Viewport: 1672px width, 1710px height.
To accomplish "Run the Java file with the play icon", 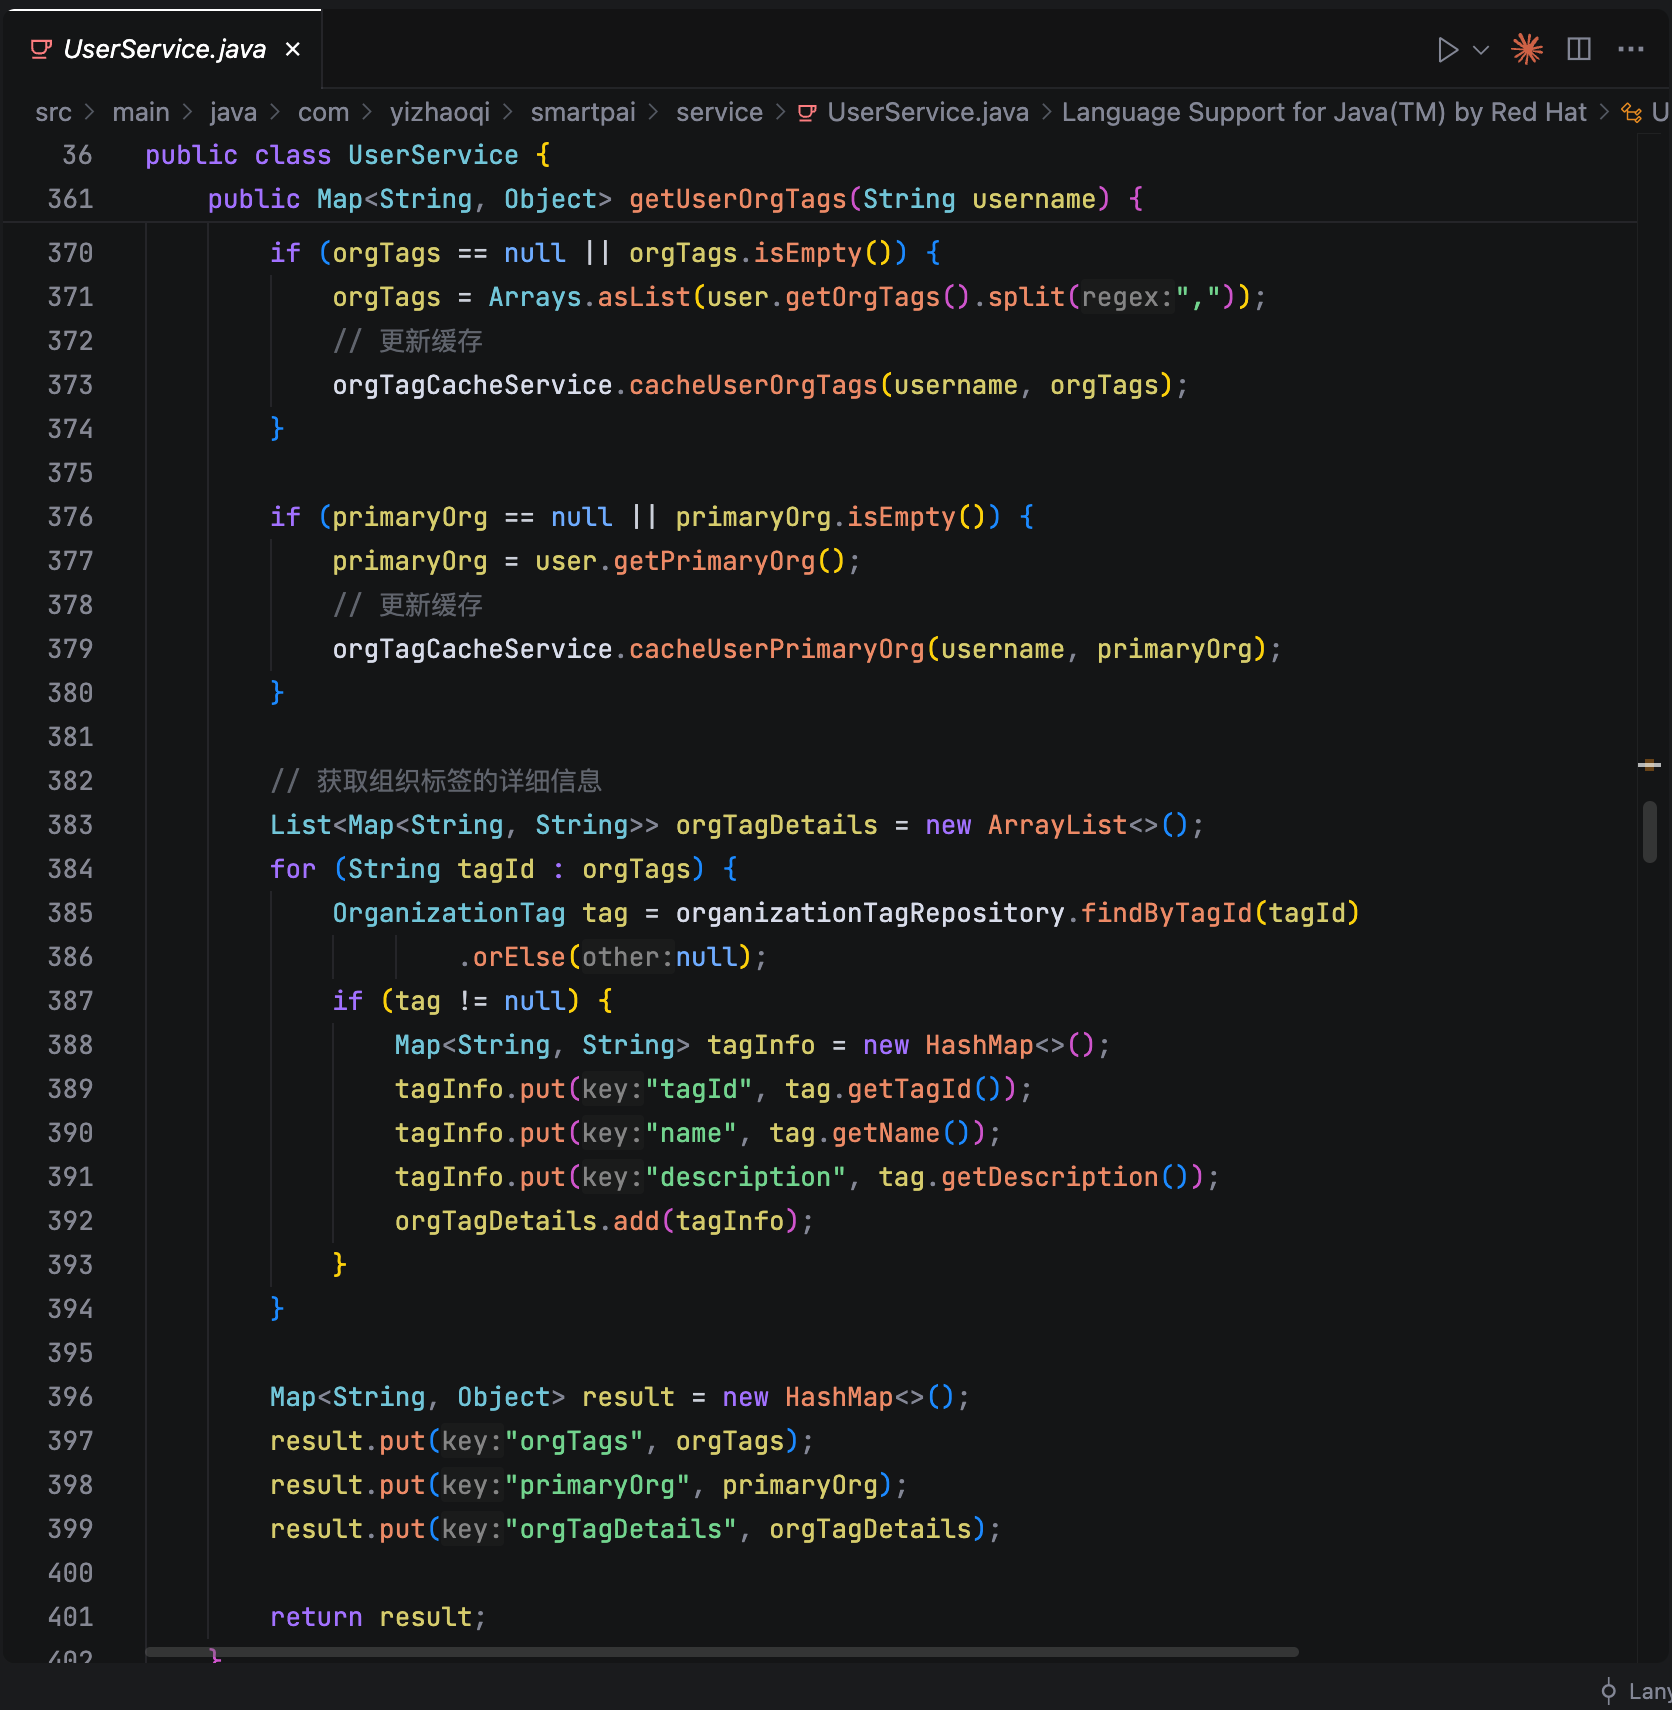I will point(1447,49).
